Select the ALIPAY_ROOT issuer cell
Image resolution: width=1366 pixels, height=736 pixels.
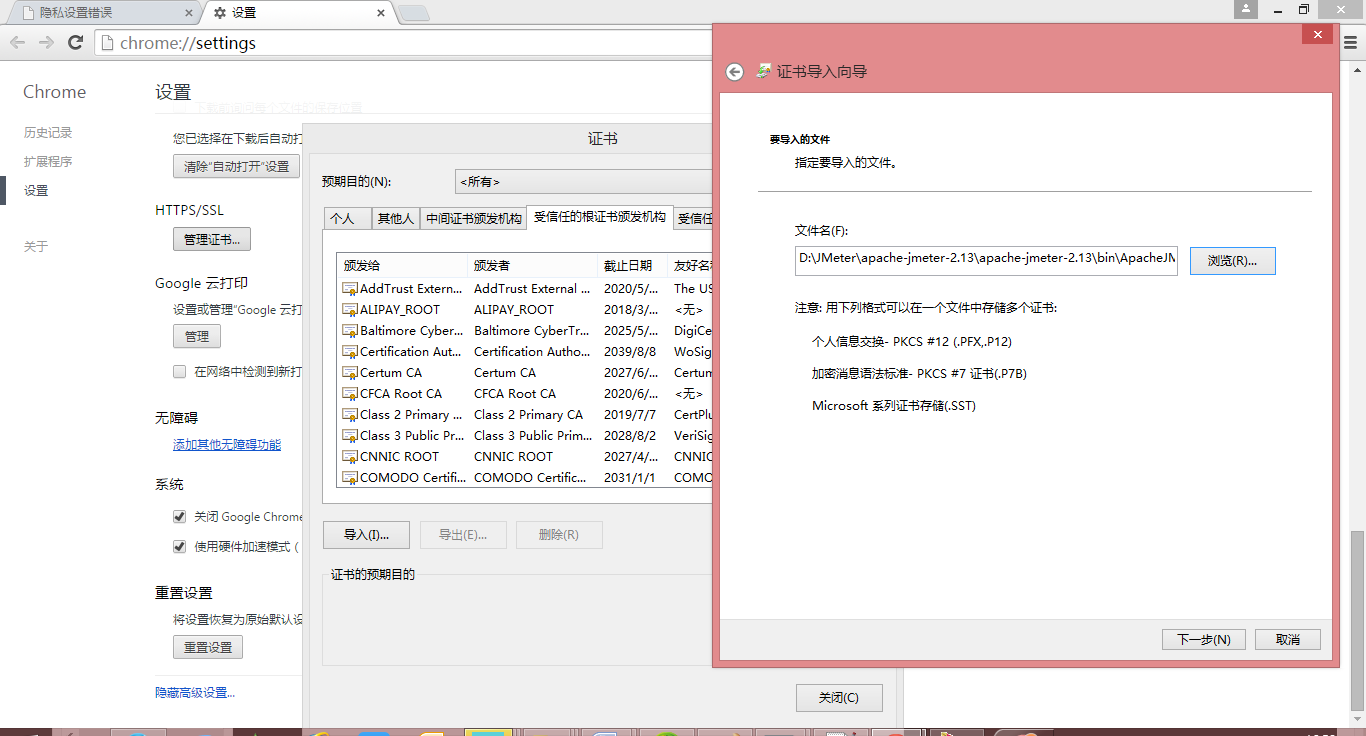coord(514,310)
